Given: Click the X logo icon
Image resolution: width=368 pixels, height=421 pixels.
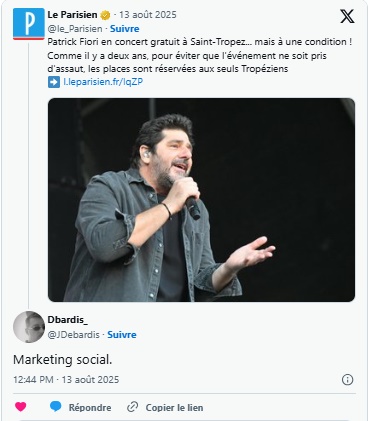Looking at the screenshot, I should pyautogui.click(x=347, y=16).
